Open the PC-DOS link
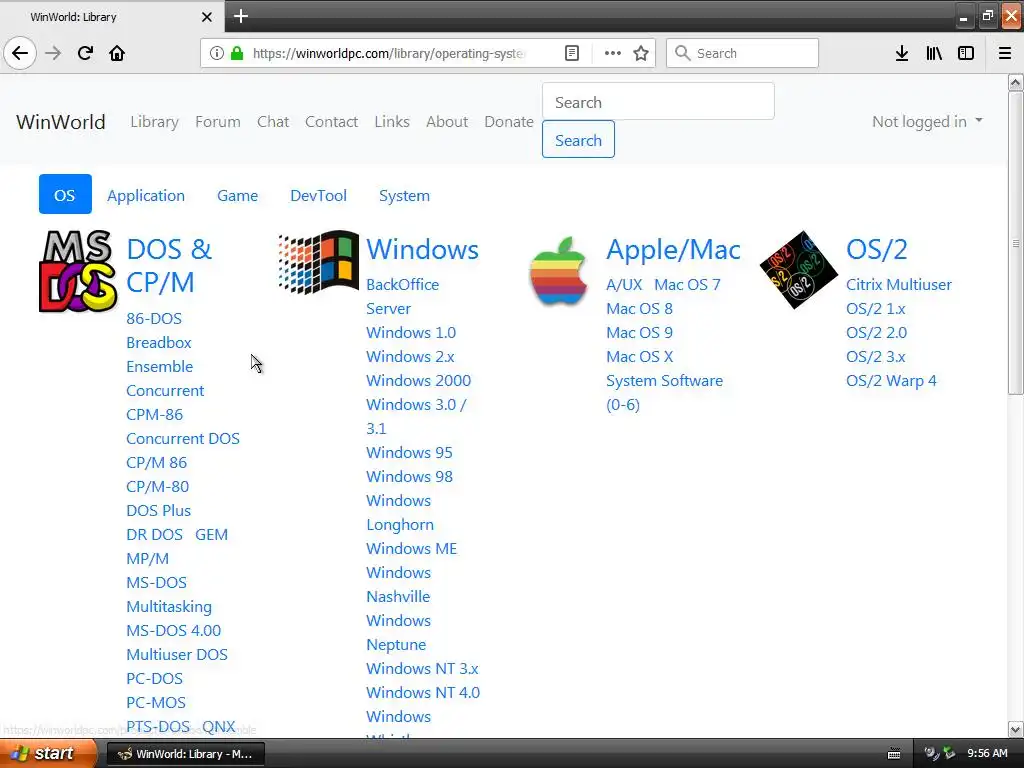The height and width of the screenshot is (768, 1024). (154, 678)
